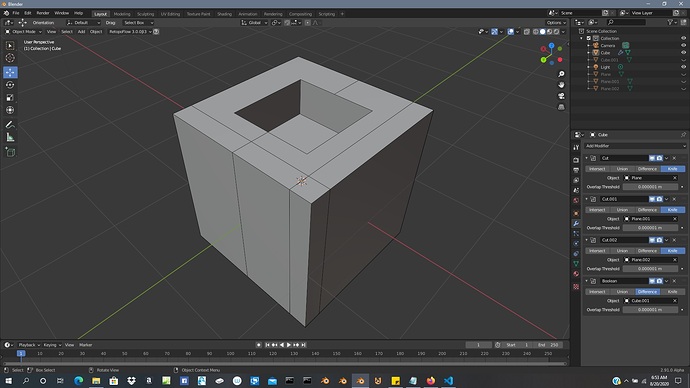Activate the Rotate tool
Viewport: 690px width, 388px height.
[10, 85]
